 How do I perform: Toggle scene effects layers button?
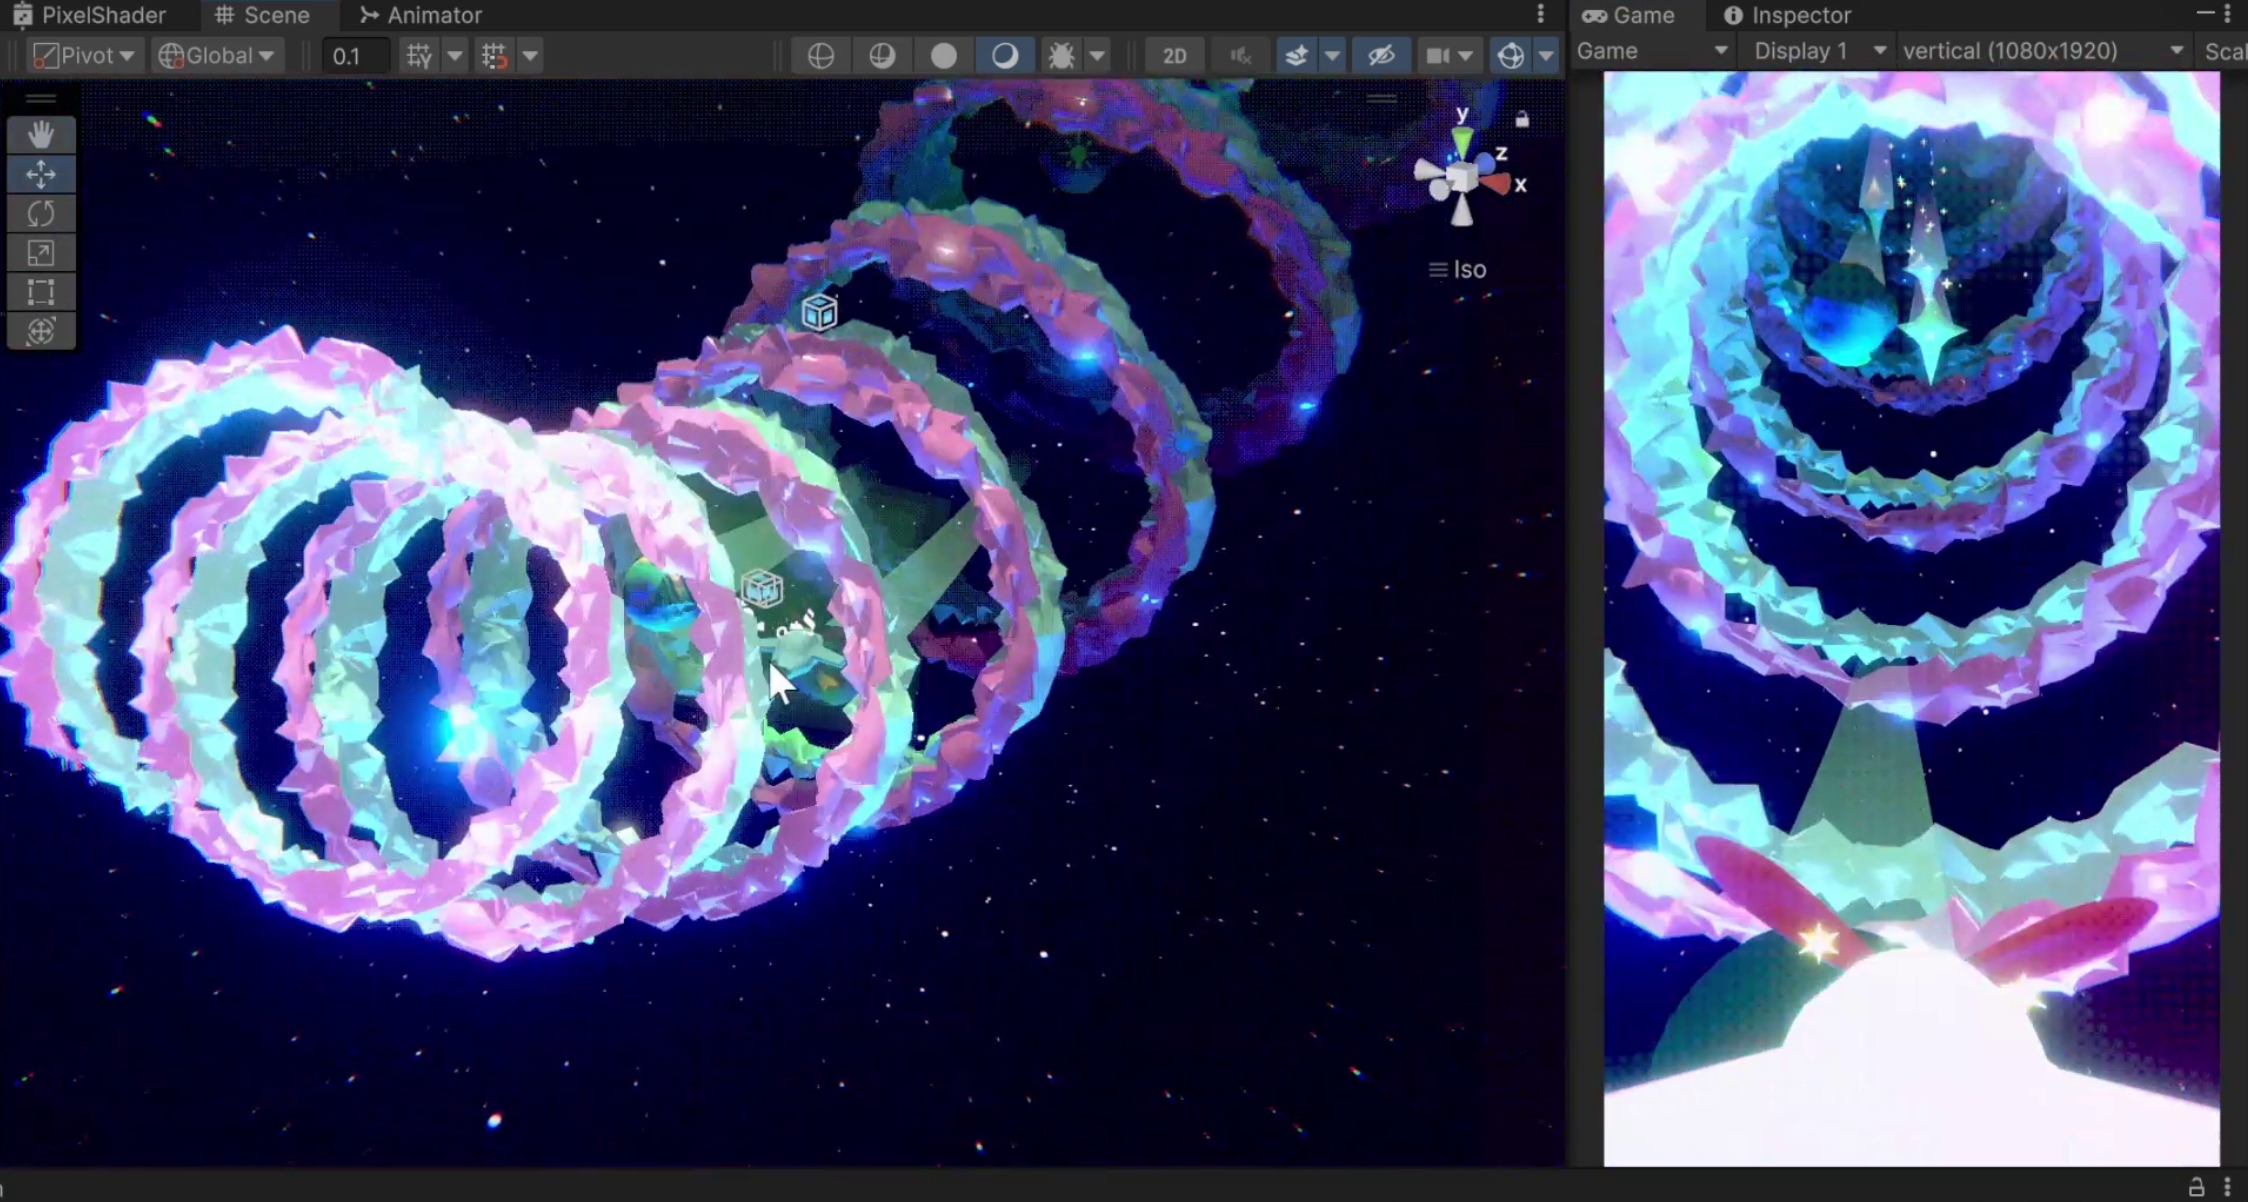(x=1296, y=55)
